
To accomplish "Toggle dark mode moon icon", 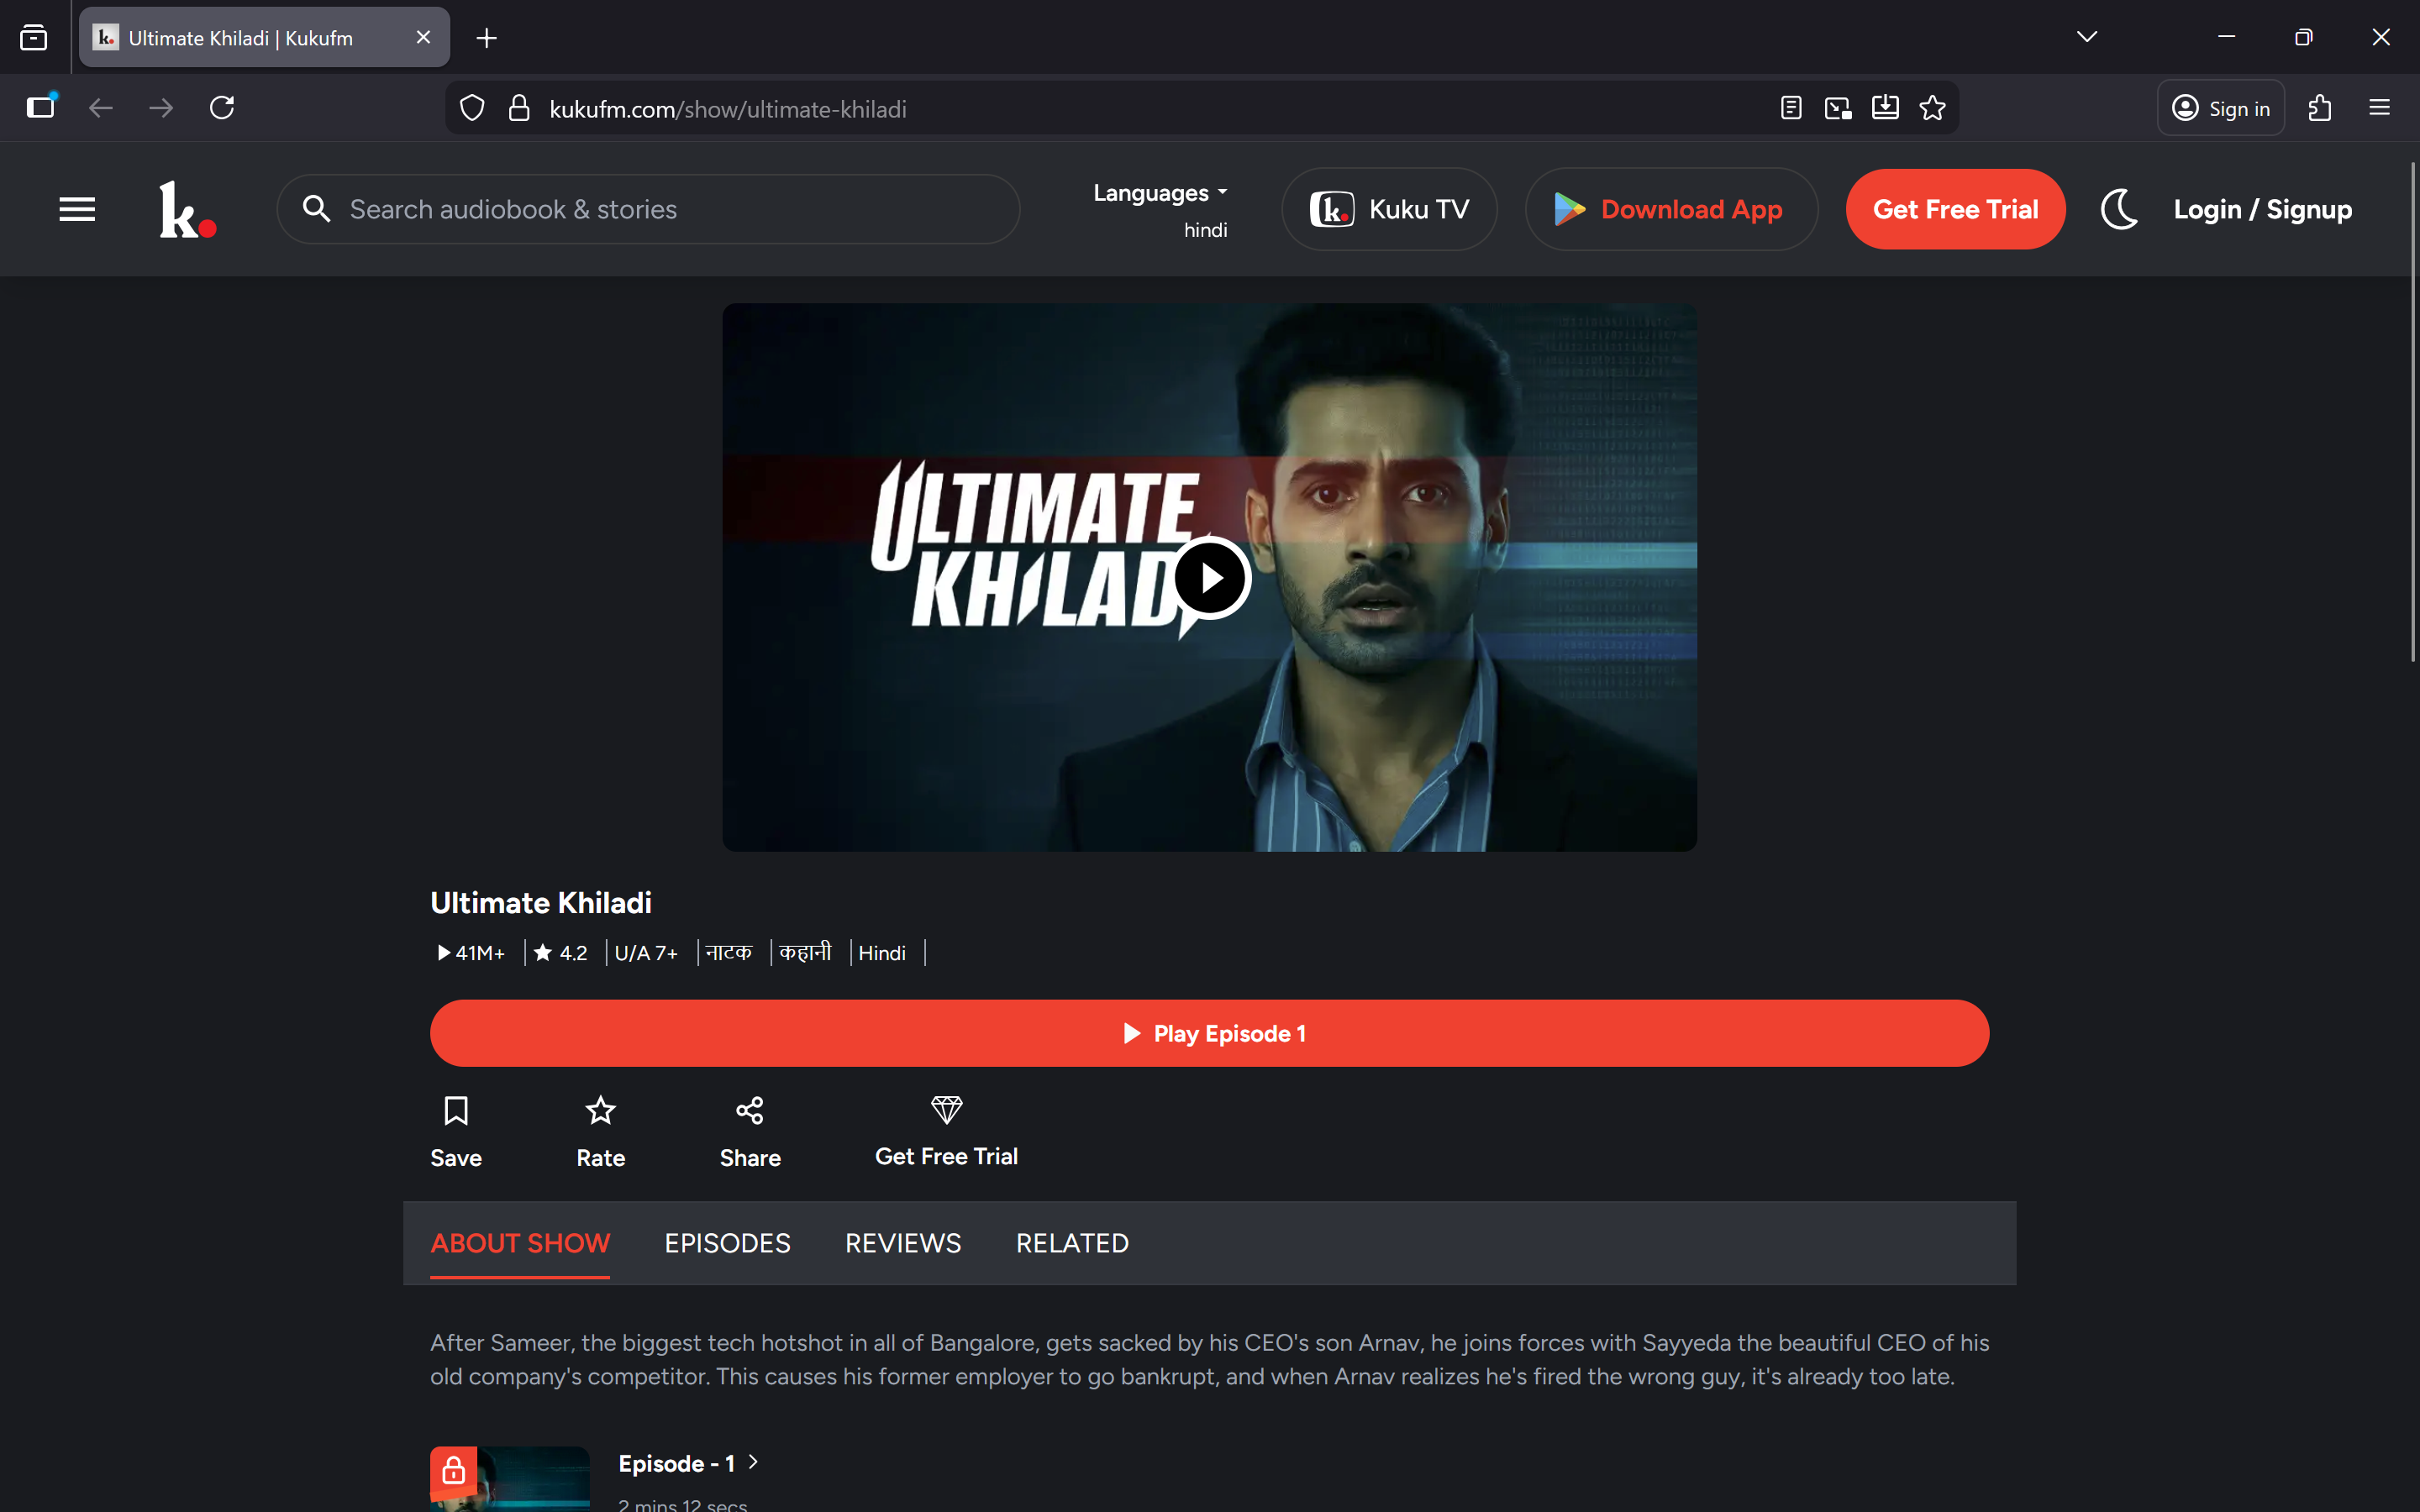I will 2119,209.
